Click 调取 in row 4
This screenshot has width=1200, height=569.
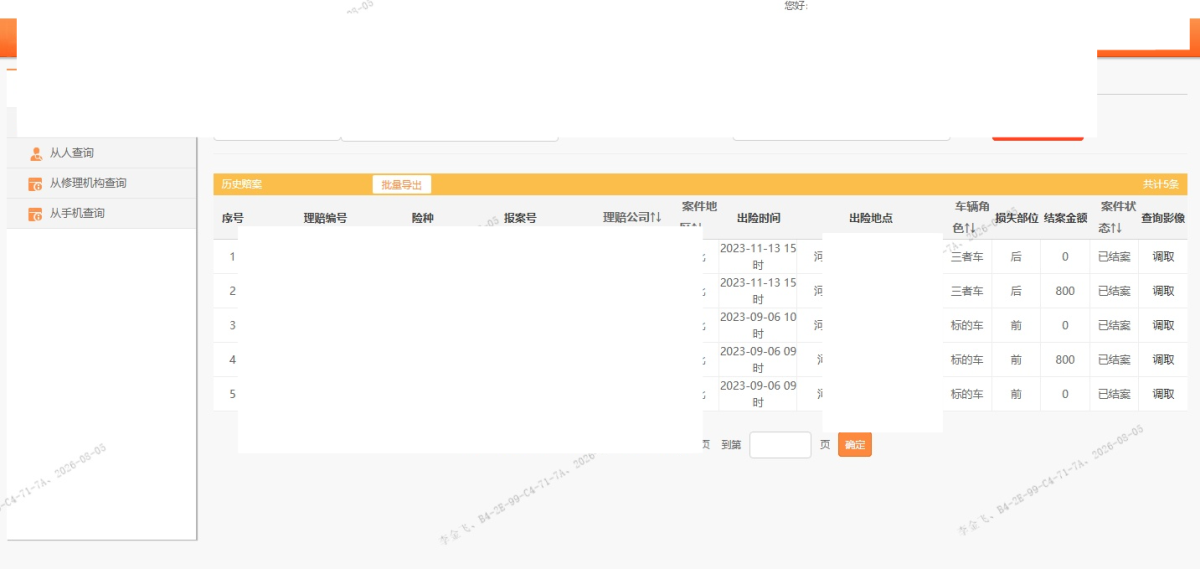click(x=1163, y=359)
